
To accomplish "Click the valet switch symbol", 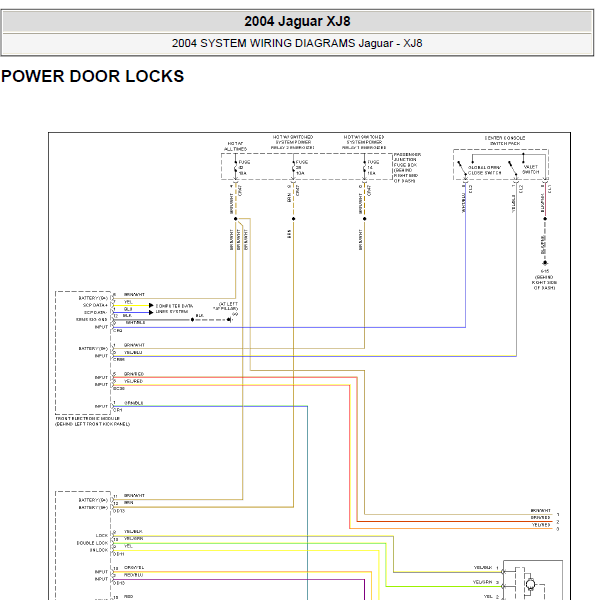I will coord(513,168).
